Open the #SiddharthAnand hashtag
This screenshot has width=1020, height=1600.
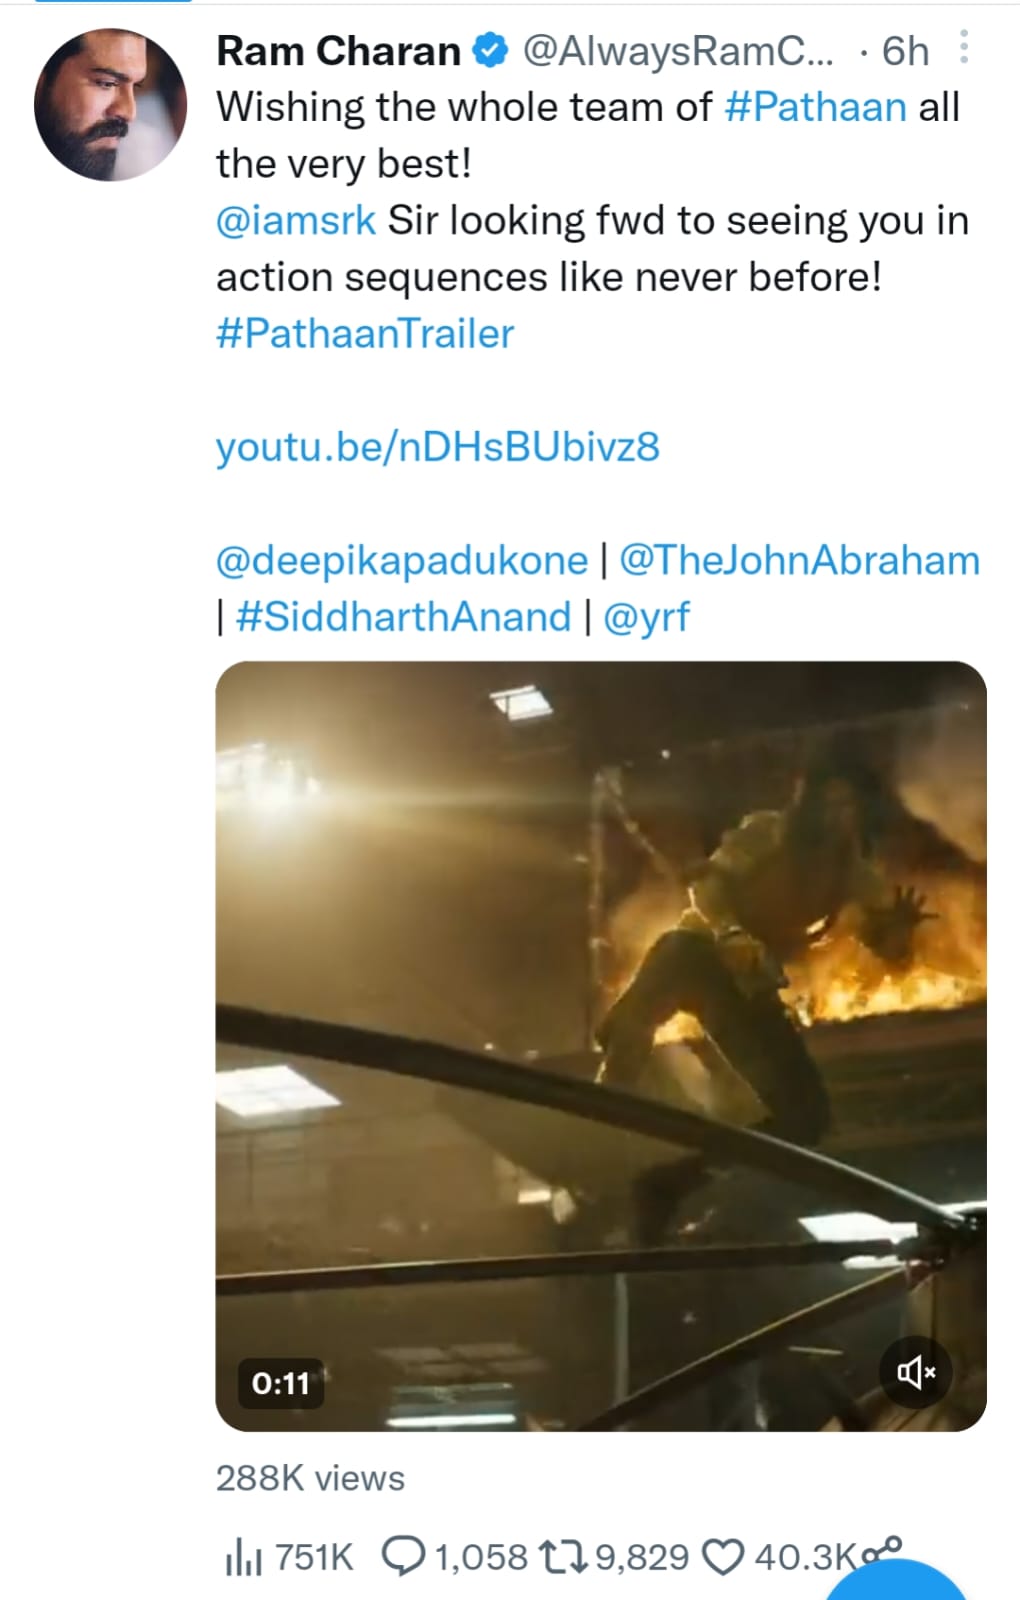tap(402, 616)
